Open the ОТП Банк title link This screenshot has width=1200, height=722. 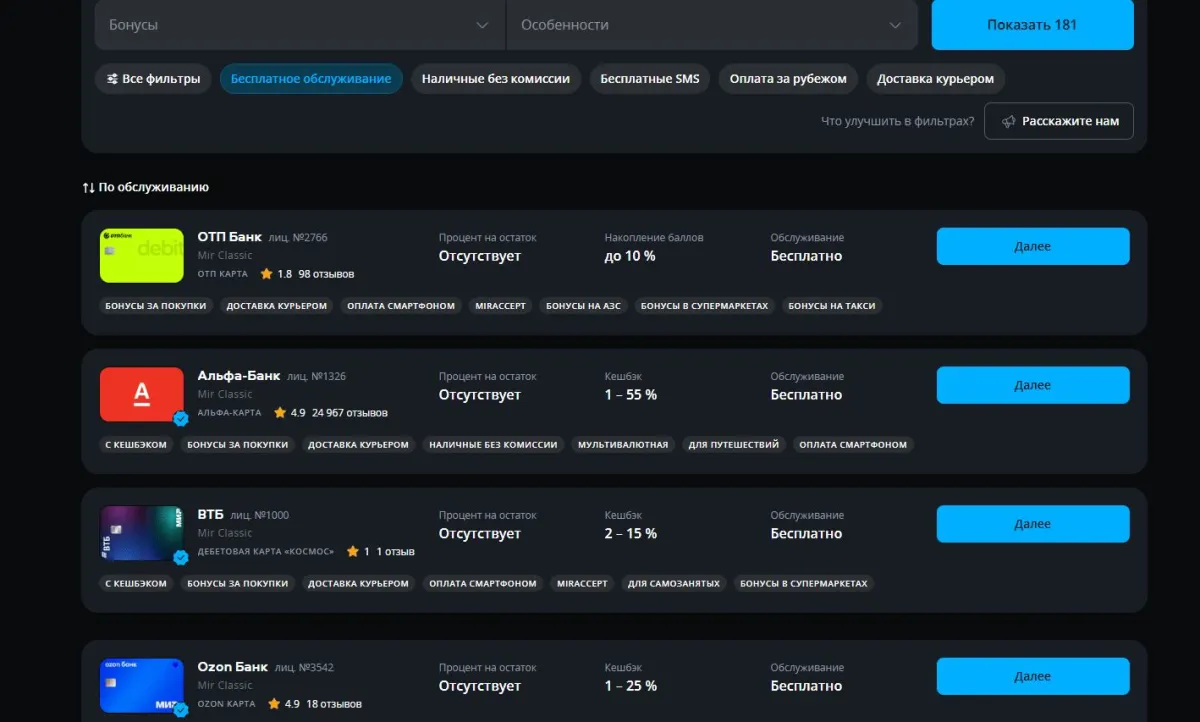pos(230,237)
